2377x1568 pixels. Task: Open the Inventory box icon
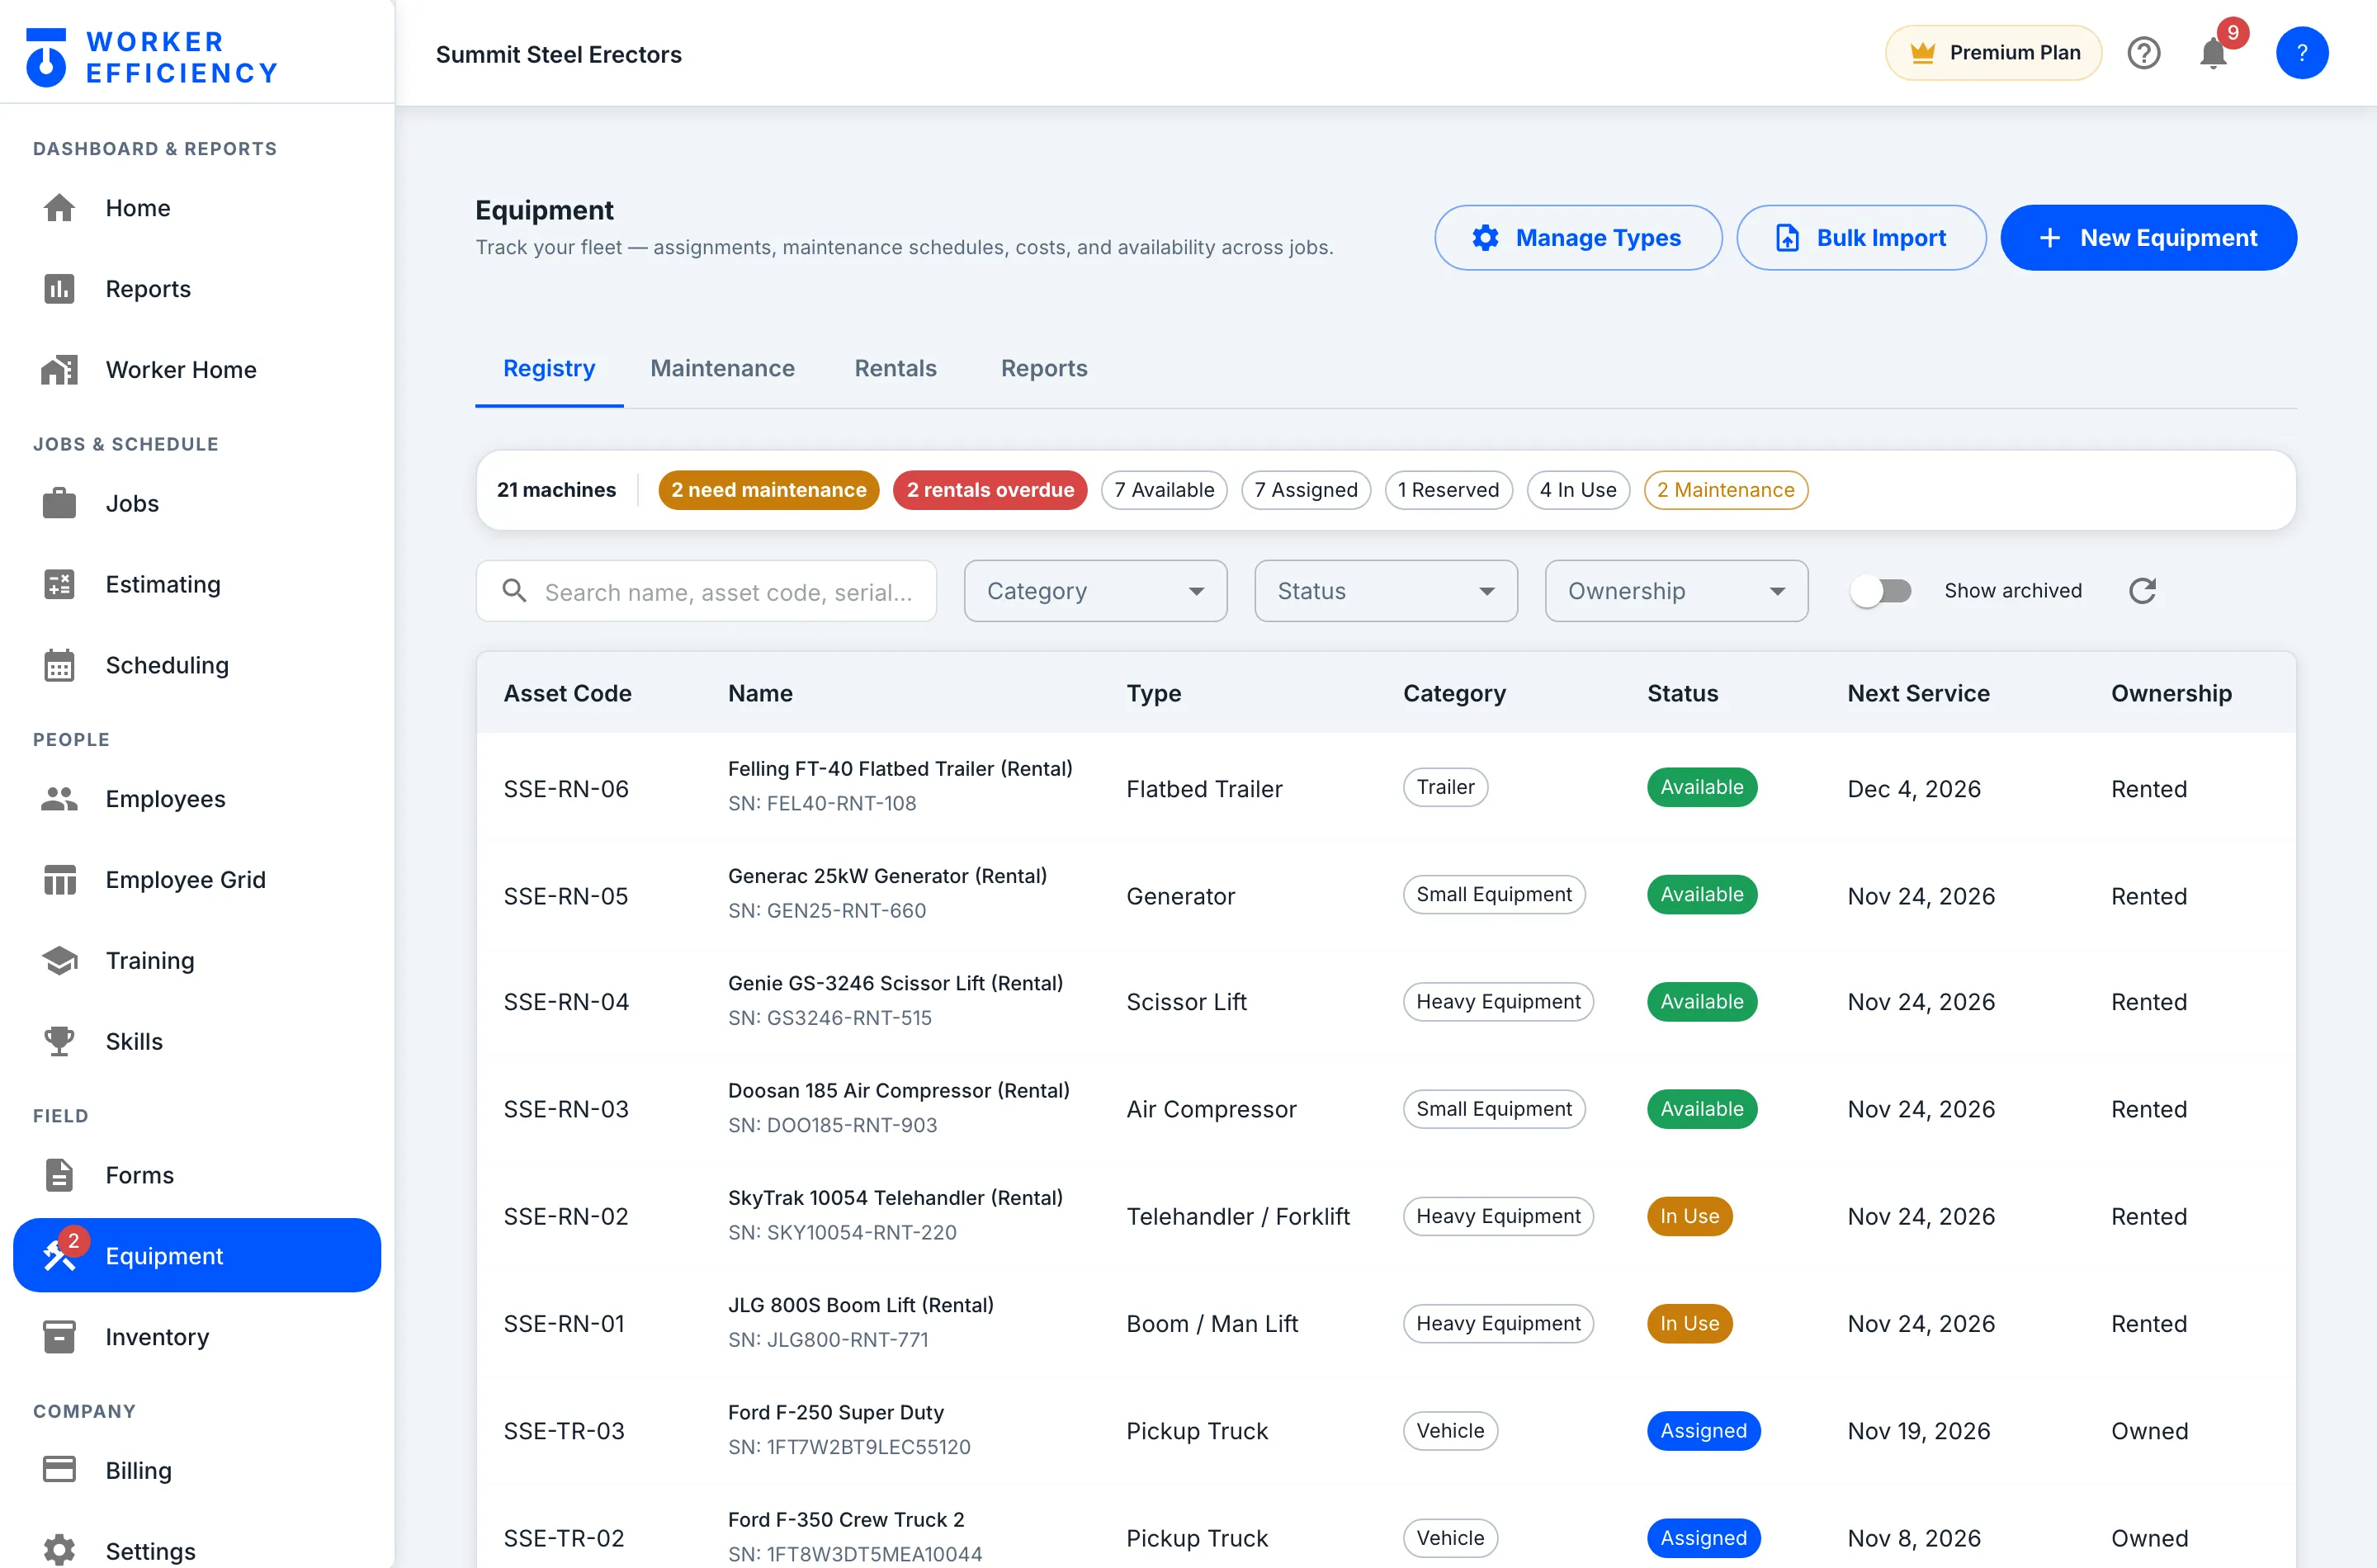(59, 1337)
